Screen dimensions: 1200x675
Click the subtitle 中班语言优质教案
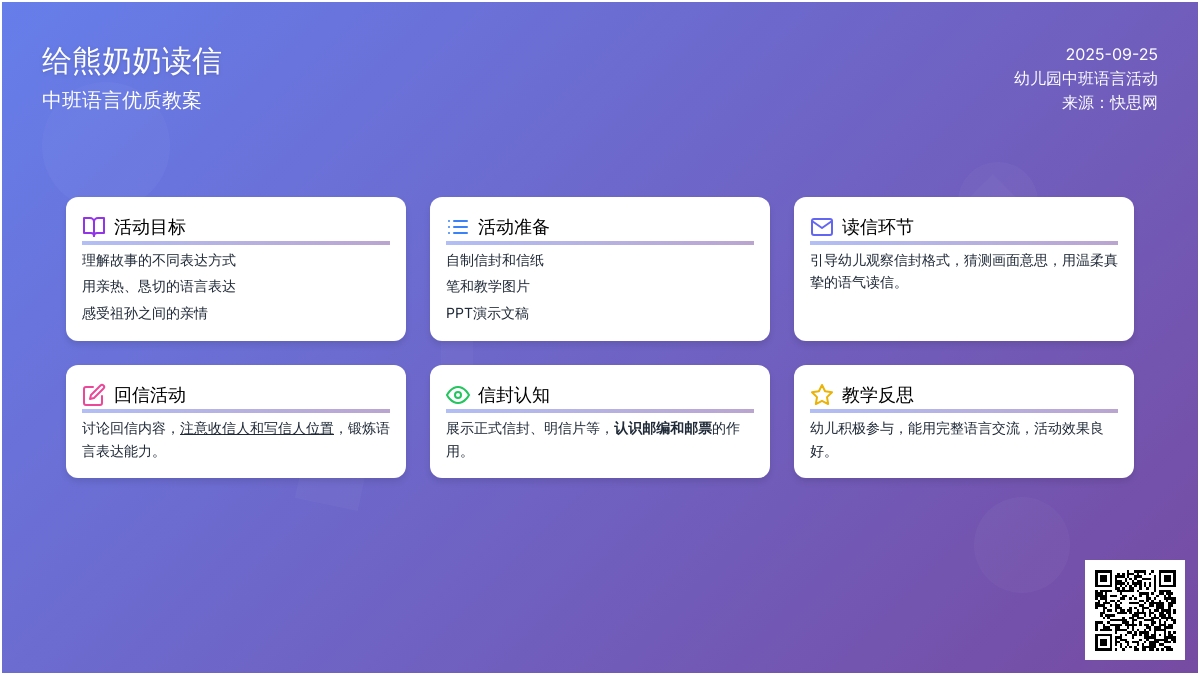coord(122,101)
